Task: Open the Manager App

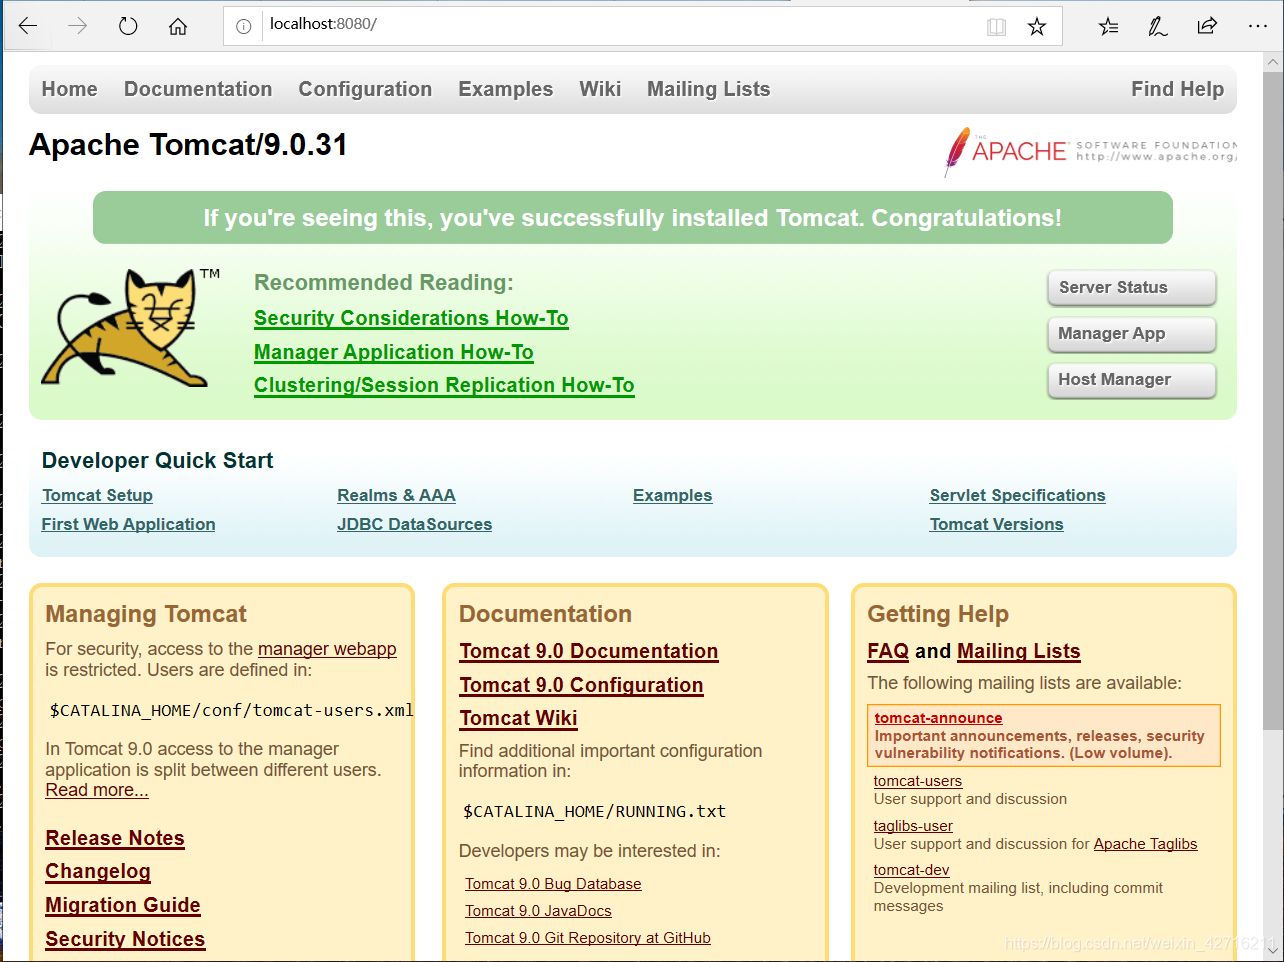Action: point(1131,334)
